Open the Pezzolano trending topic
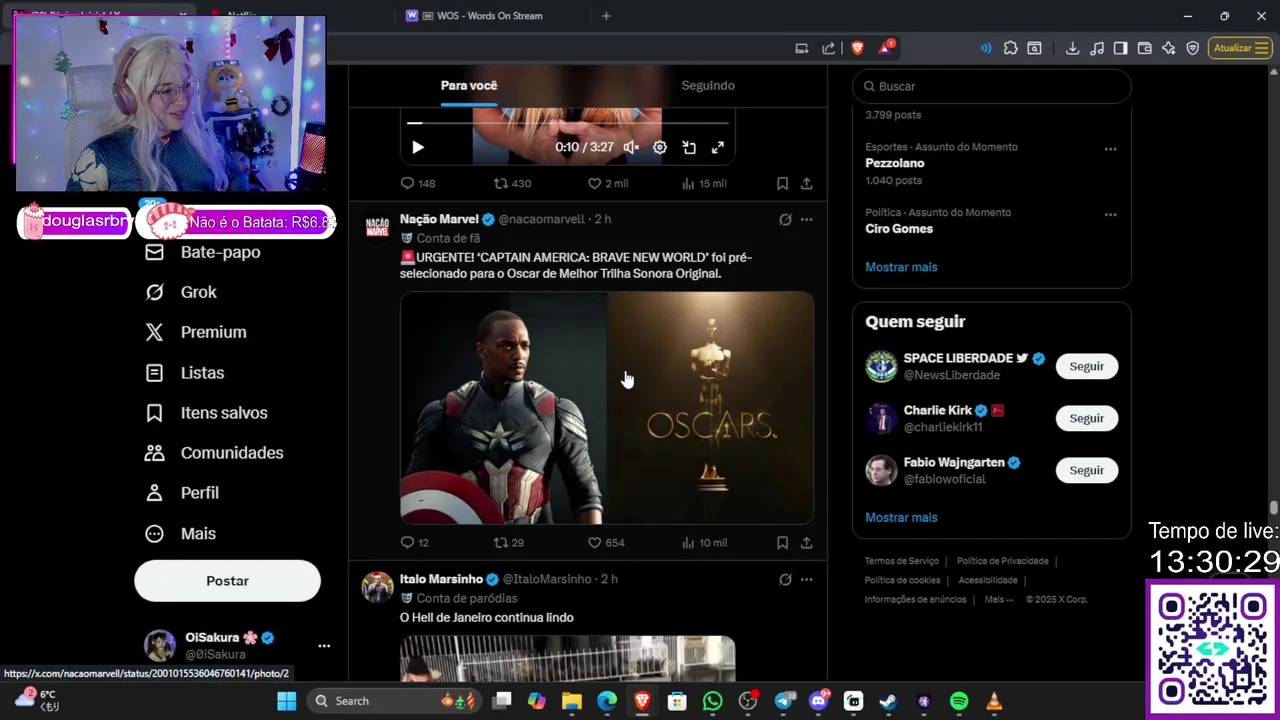 (x=992, y=163)
